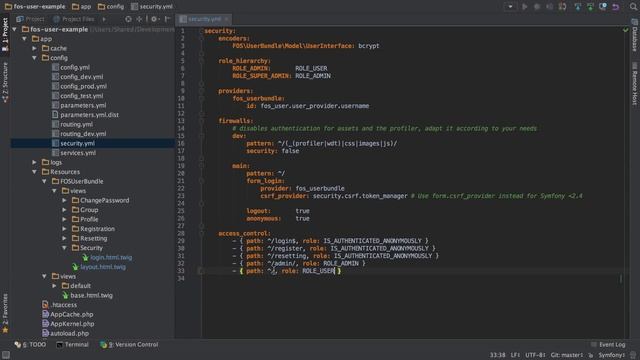The image size is (640, 360).
Task: Click the app breadcrumb
Action: click(82, 7)
